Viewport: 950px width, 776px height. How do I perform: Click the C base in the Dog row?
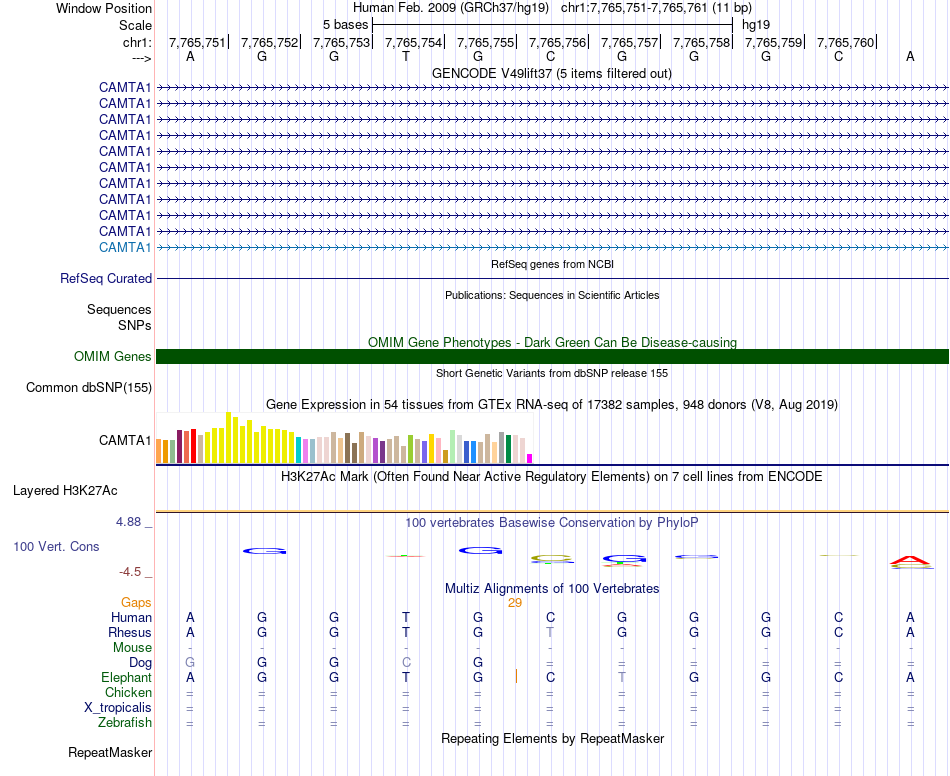pos(406,663)
